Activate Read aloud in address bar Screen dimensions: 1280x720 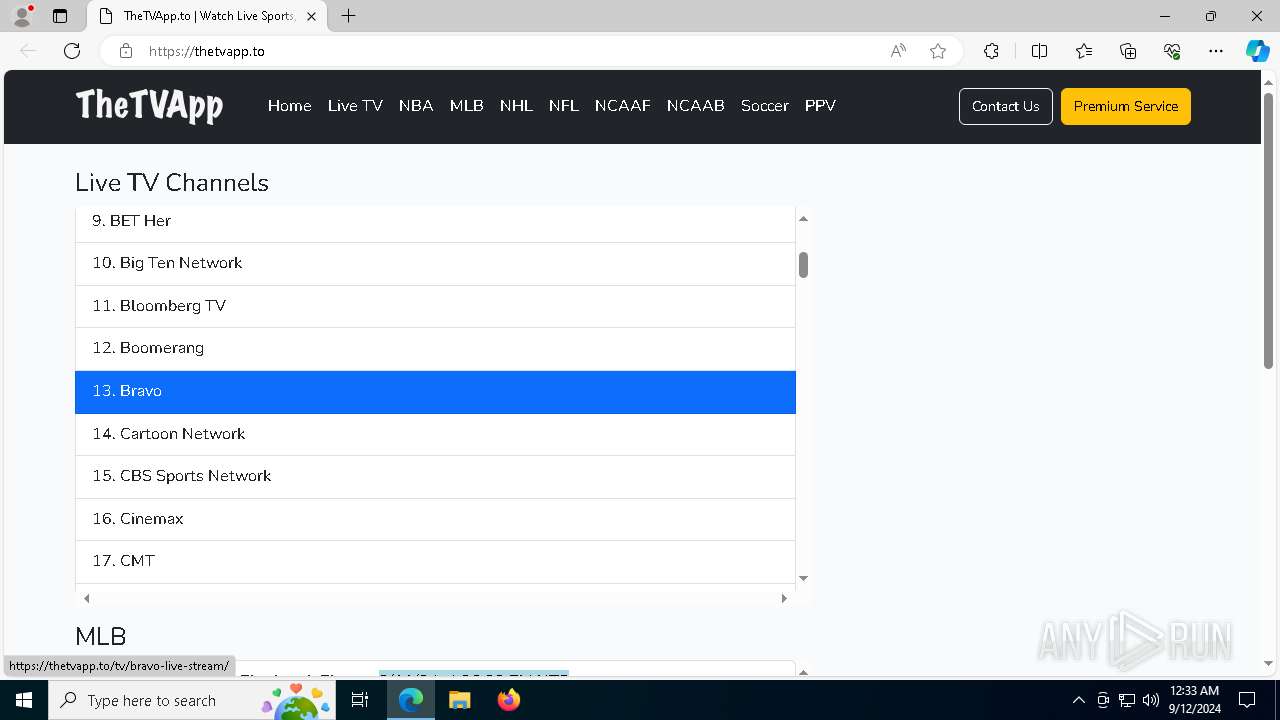898,51
